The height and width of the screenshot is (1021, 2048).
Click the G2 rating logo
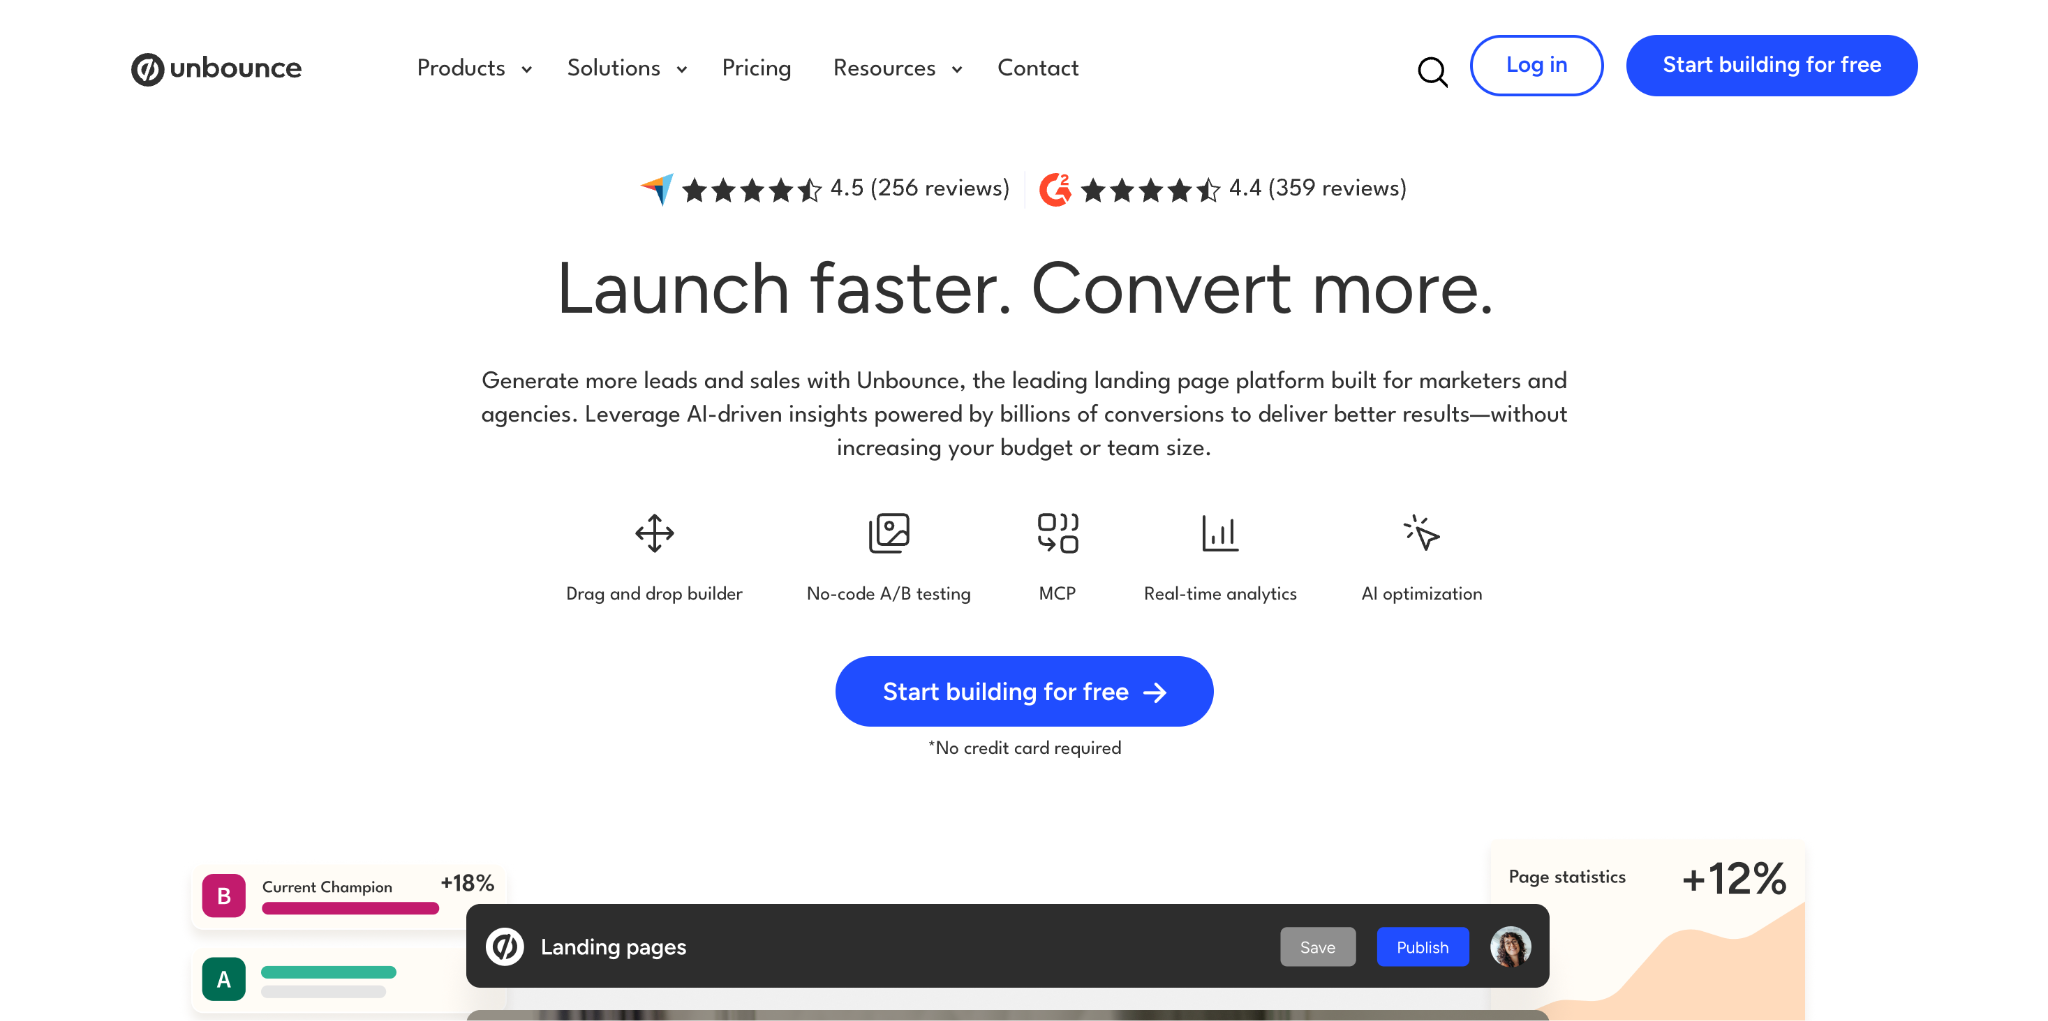coord(1055,189)
